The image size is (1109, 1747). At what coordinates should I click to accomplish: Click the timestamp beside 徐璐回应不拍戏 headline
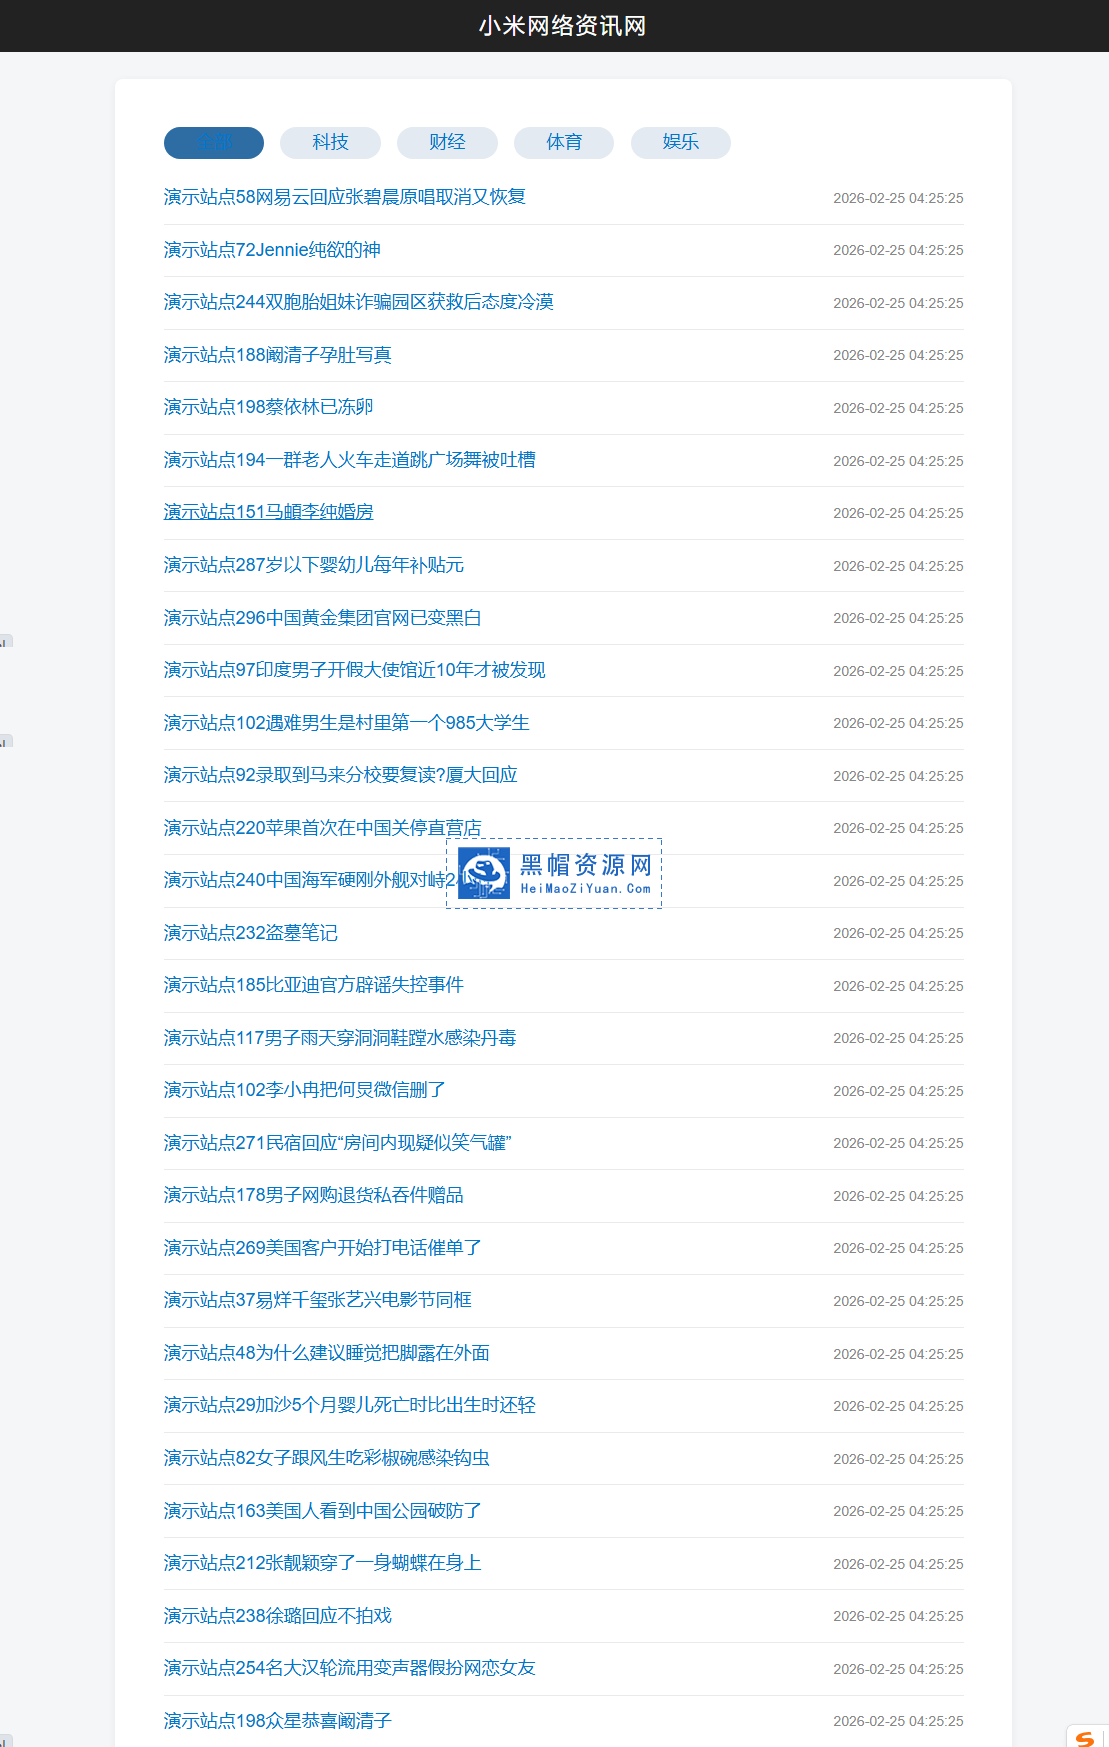click(x=898, y=1616)
